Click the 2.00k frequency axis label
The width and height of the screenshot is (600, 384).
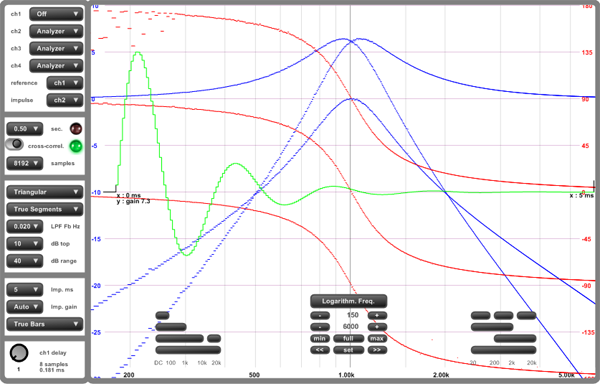click(441, 375)
